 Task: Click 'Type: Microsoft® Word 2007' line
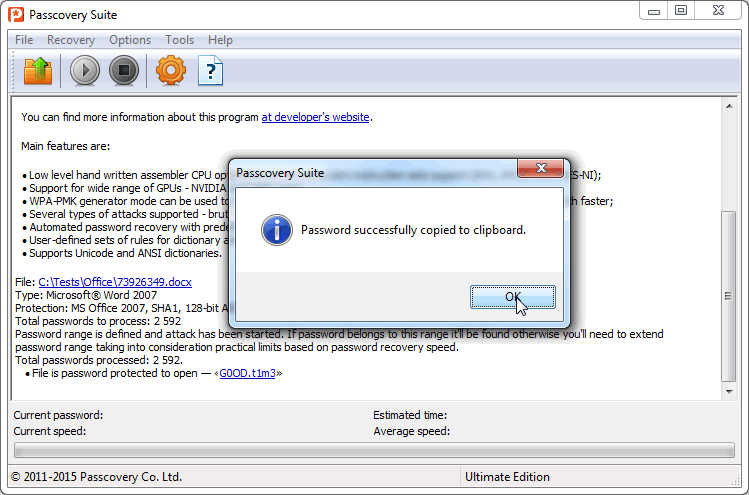[x=86, y=295]
